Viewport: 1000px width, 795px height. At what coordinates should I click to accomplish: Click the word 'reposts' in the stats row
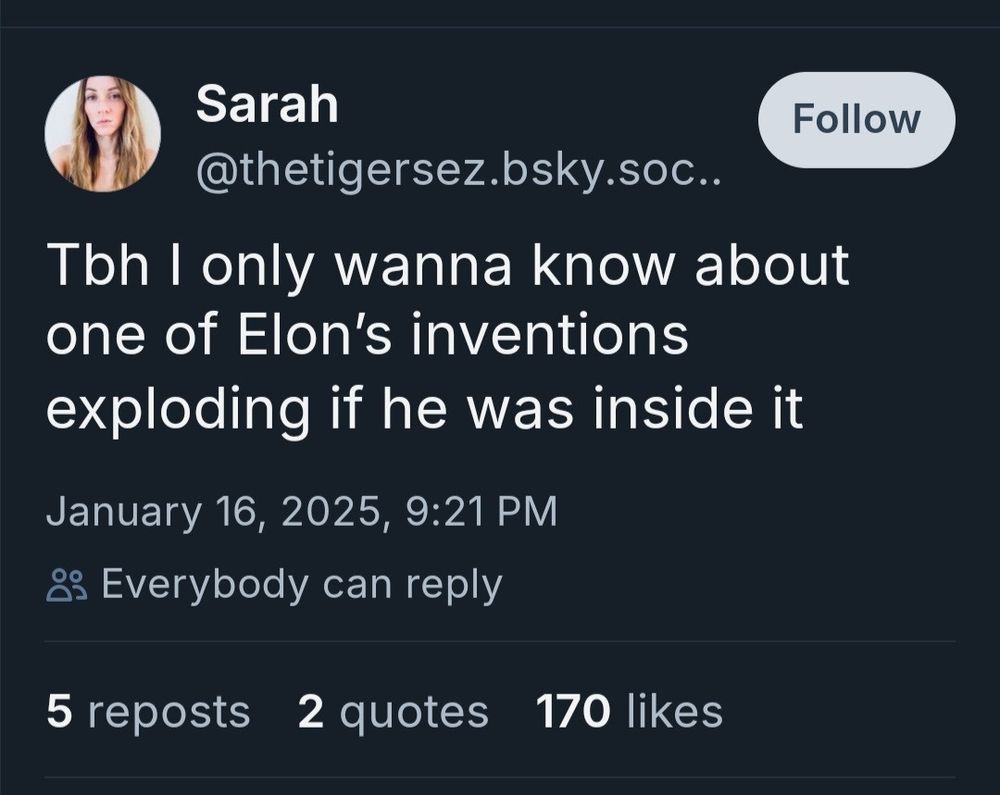(169, 713)
